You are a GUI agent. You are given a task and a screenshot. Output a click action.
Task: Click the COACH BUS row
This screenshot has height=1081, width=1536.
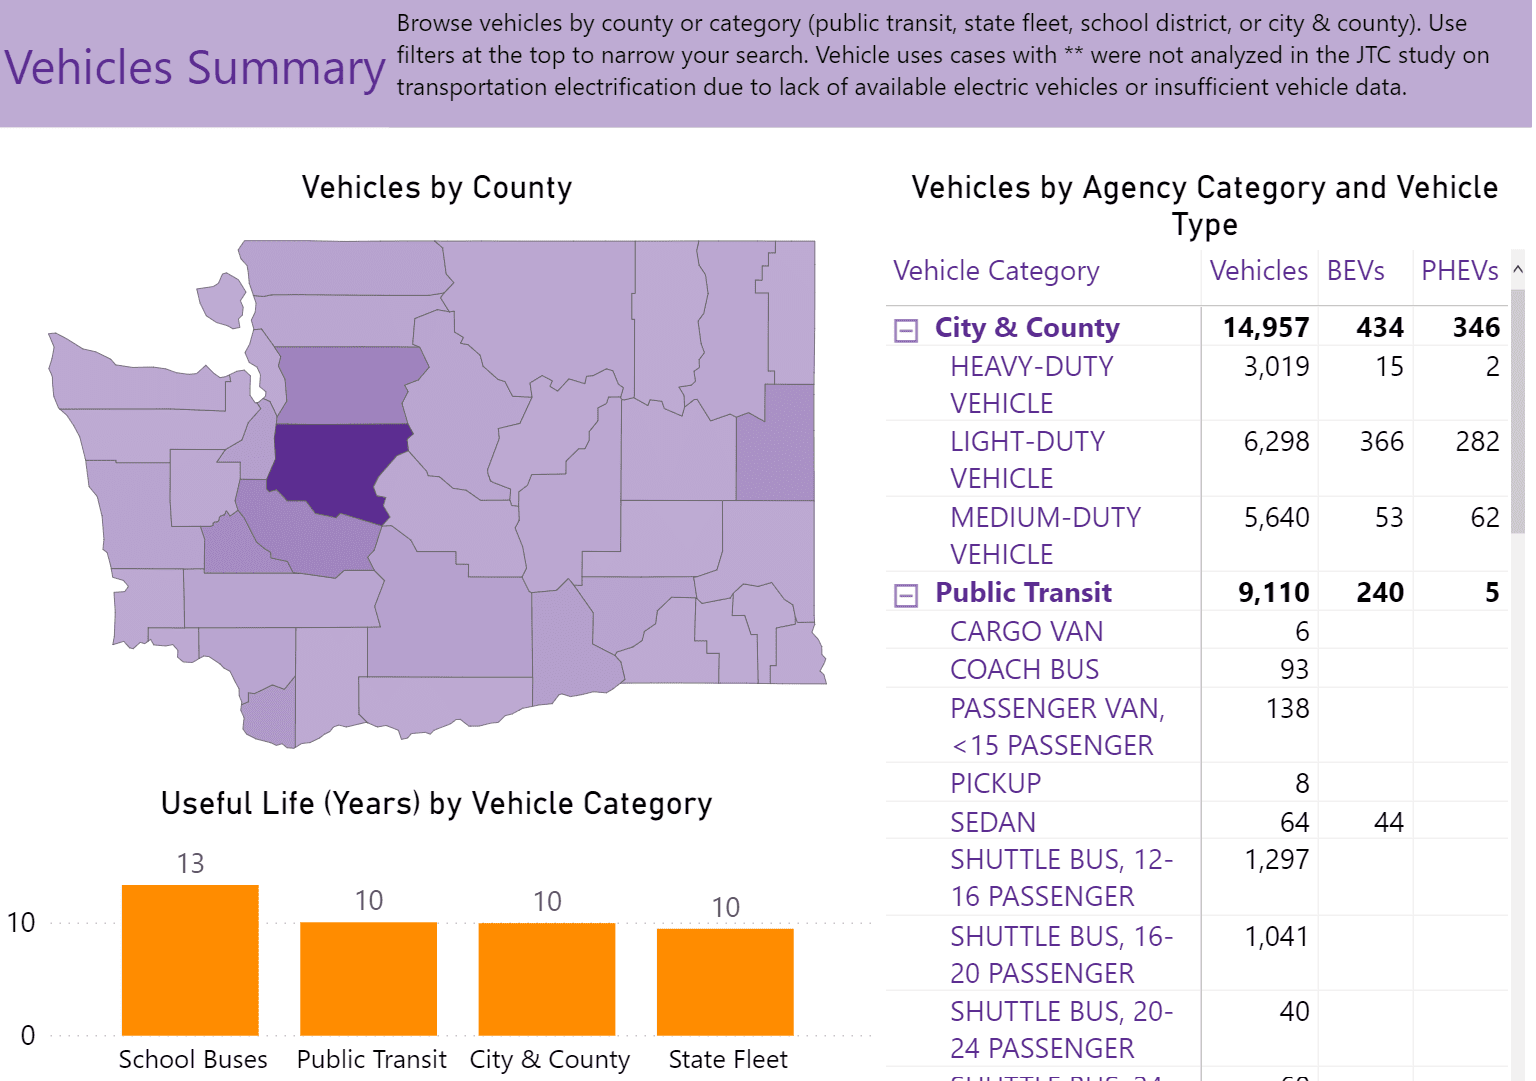point(1024,669)
